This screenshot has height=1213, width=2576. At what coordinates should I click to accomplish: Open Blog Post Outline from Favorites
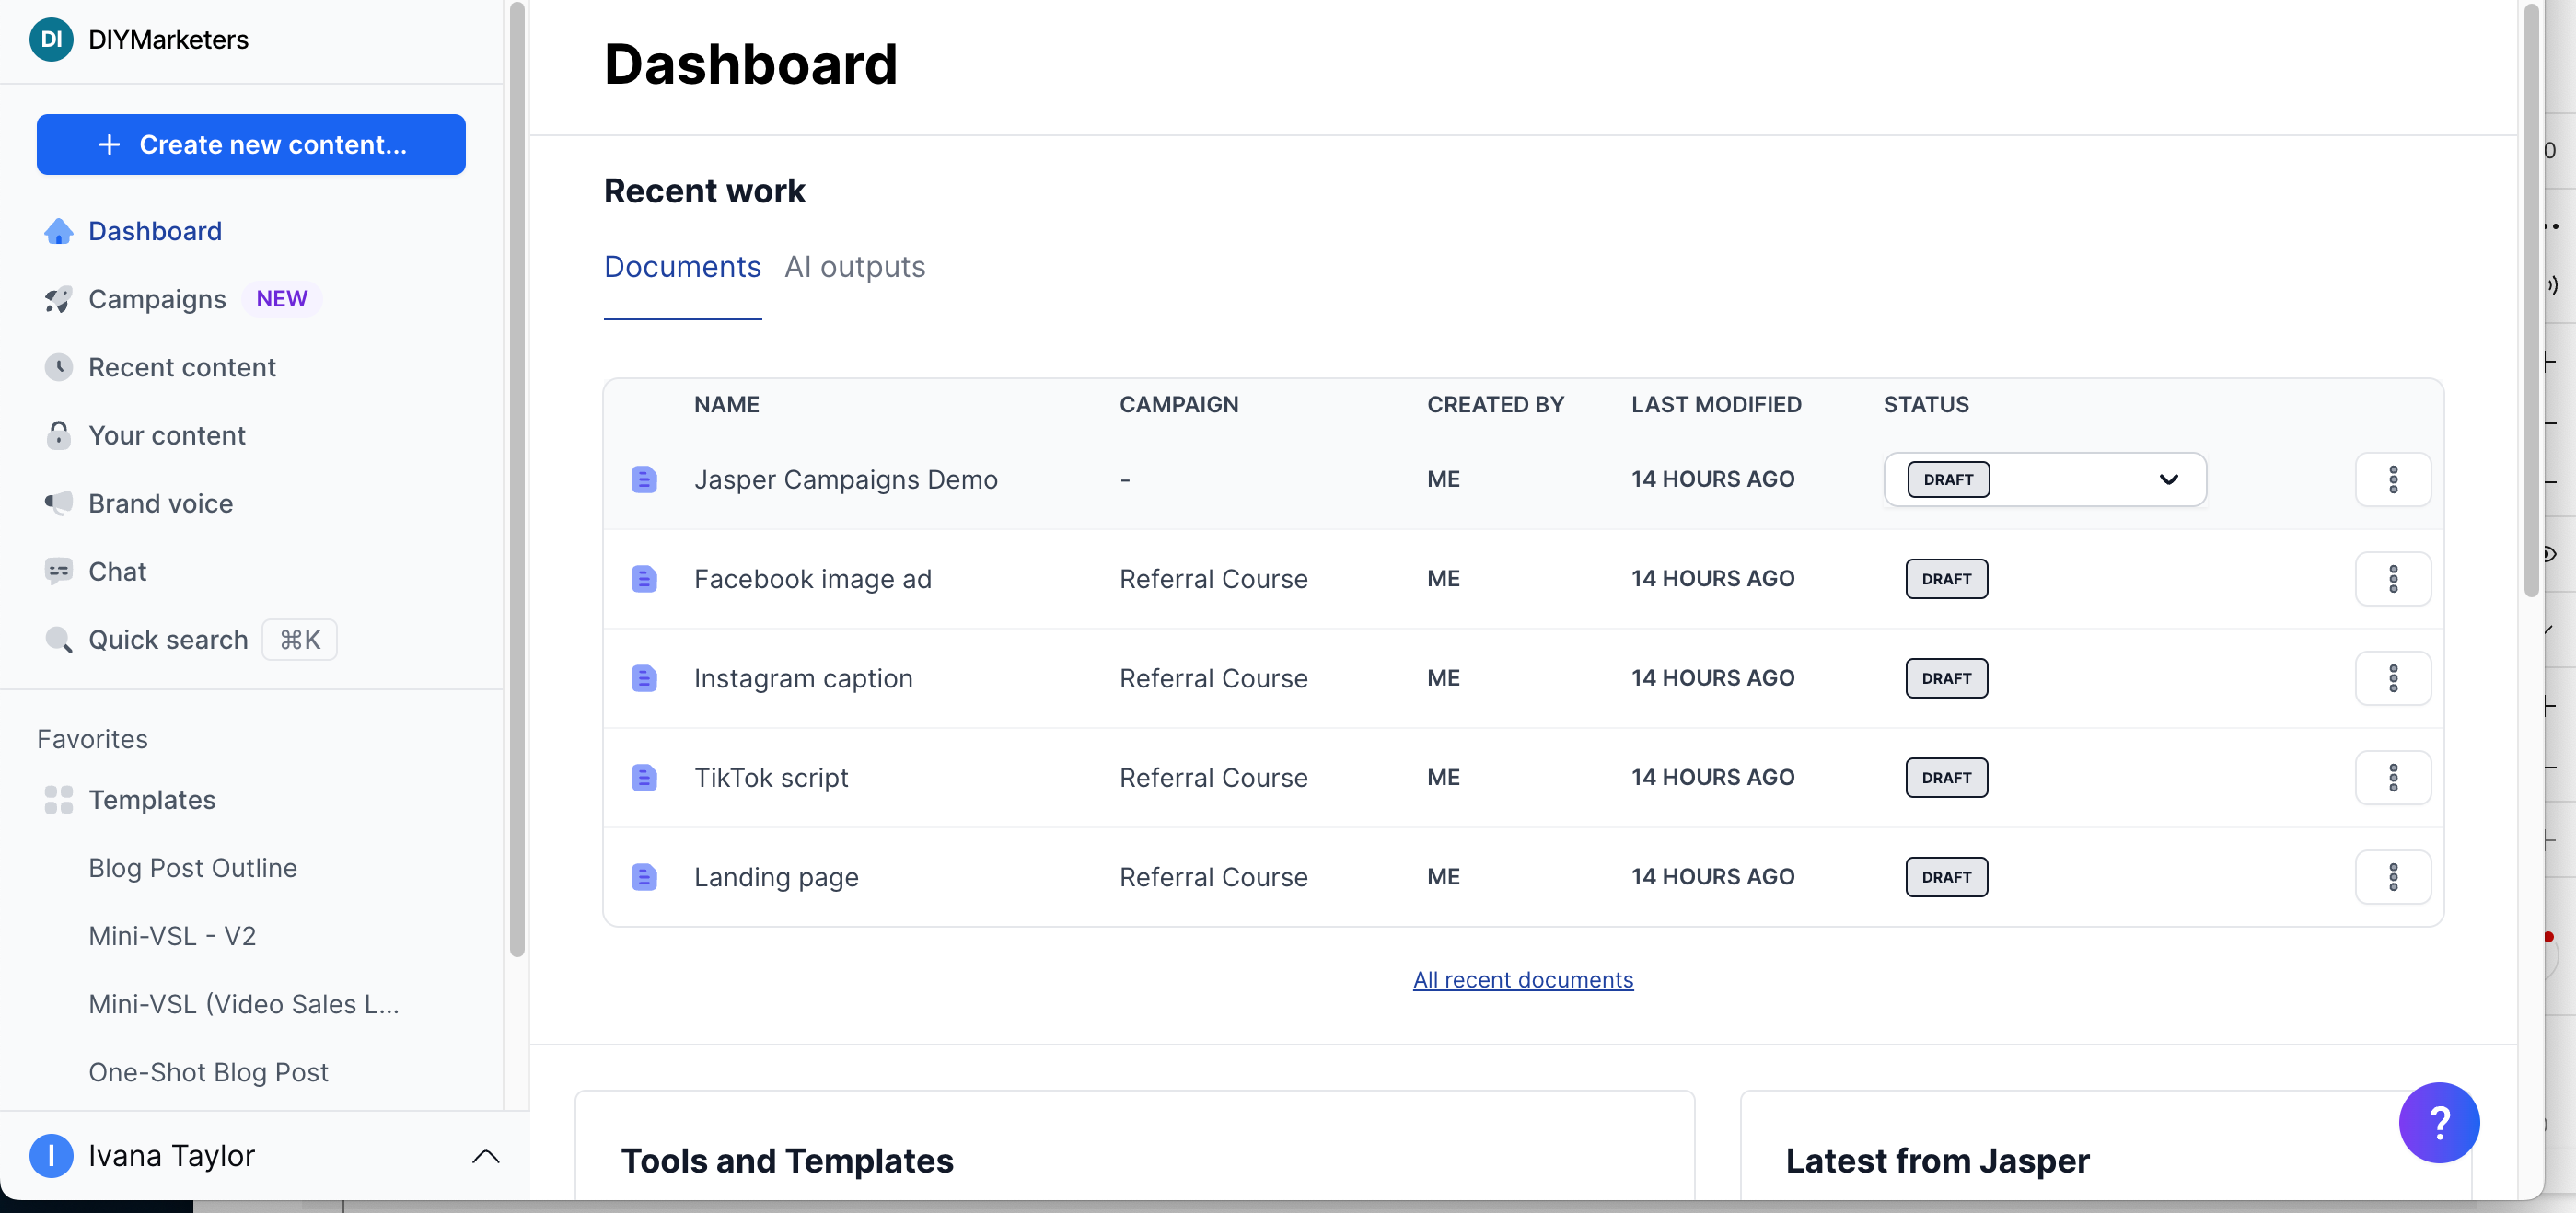(x=192, y=868)
